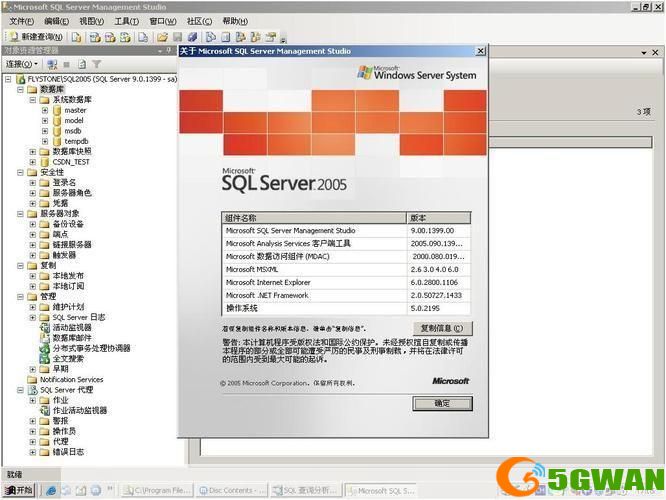This screenshot has height=500, width=666.
Task: Click the Save All icon in toolbar
Action: click(x=192, y=37)
